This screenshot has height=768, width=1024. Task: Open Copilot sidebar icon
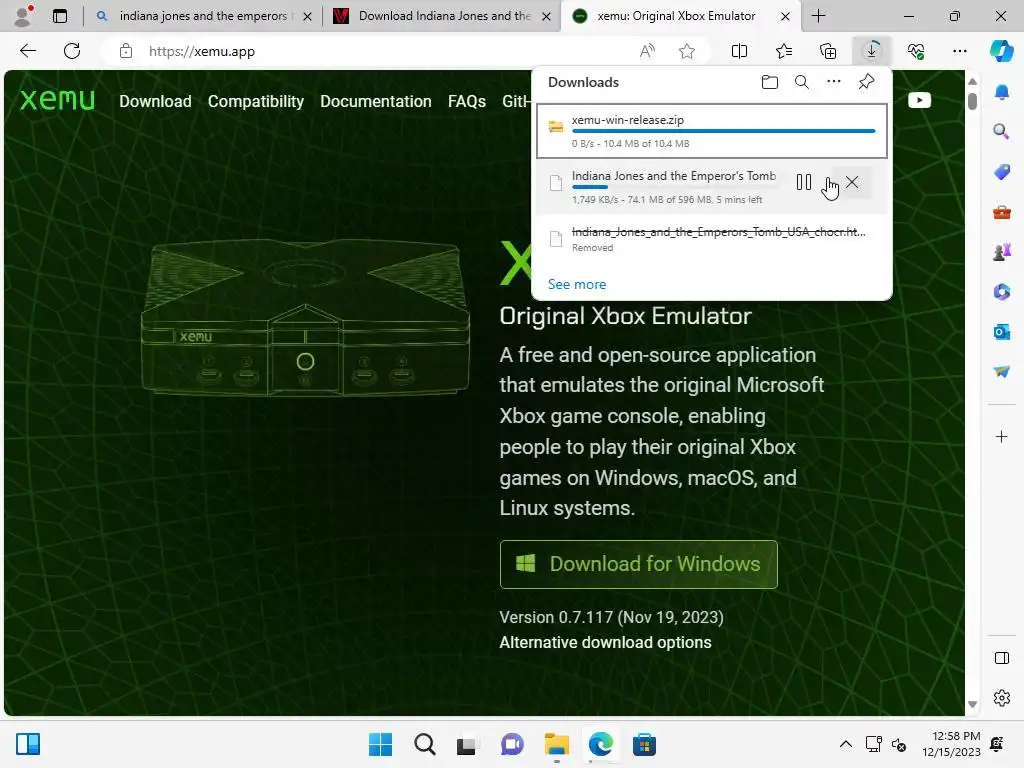coord(1001,51)
